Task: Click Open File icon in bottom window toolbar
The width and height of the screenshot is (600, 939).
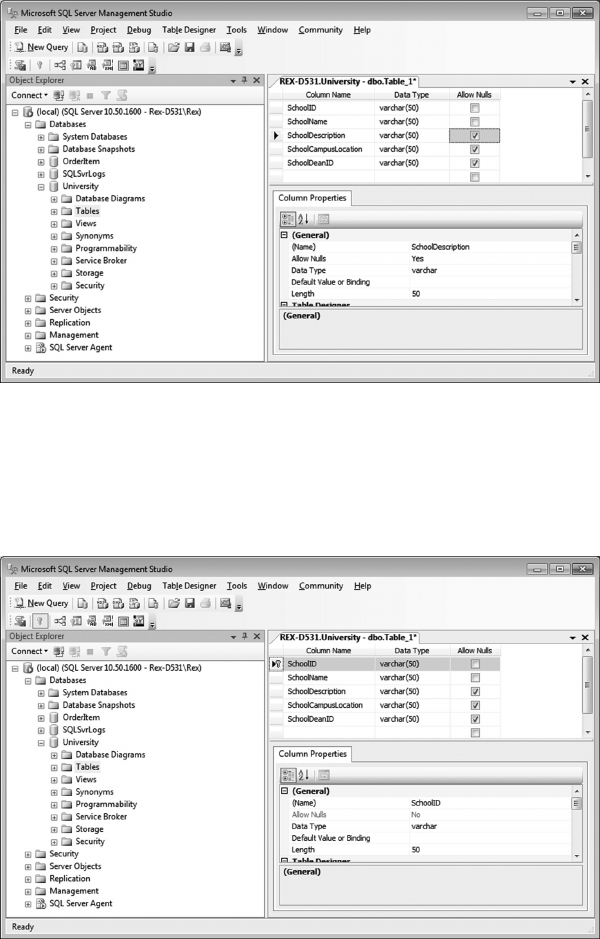Action: (174, 603)
